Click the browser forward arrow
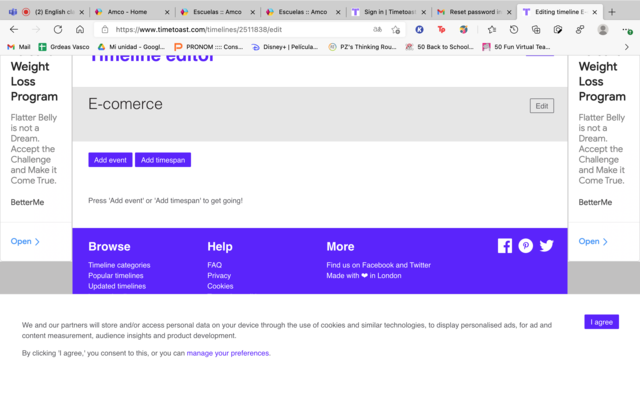640x400 pixels. coord(36,29)
